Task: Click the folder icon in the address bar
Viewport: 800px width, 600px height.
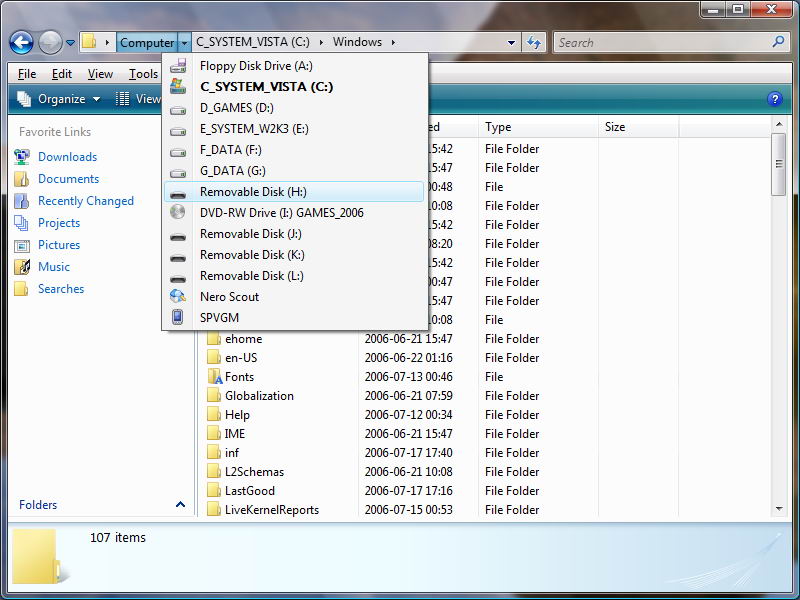Action: tap(89, 42)
